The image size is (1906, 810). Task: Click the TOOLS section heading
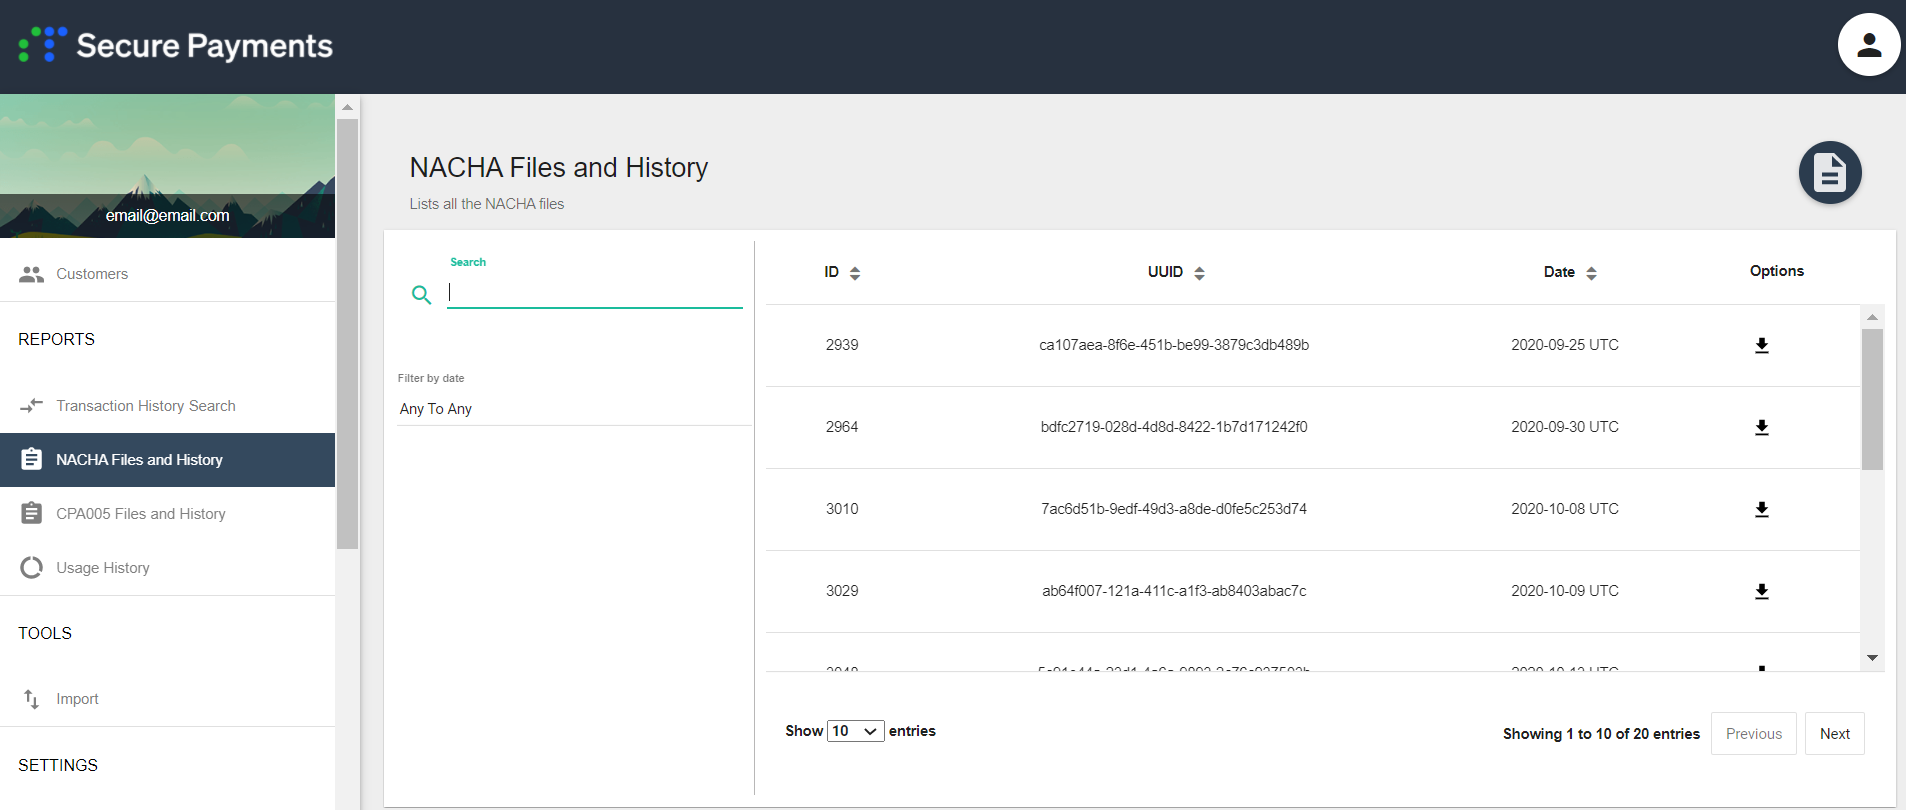coord(45,633)
